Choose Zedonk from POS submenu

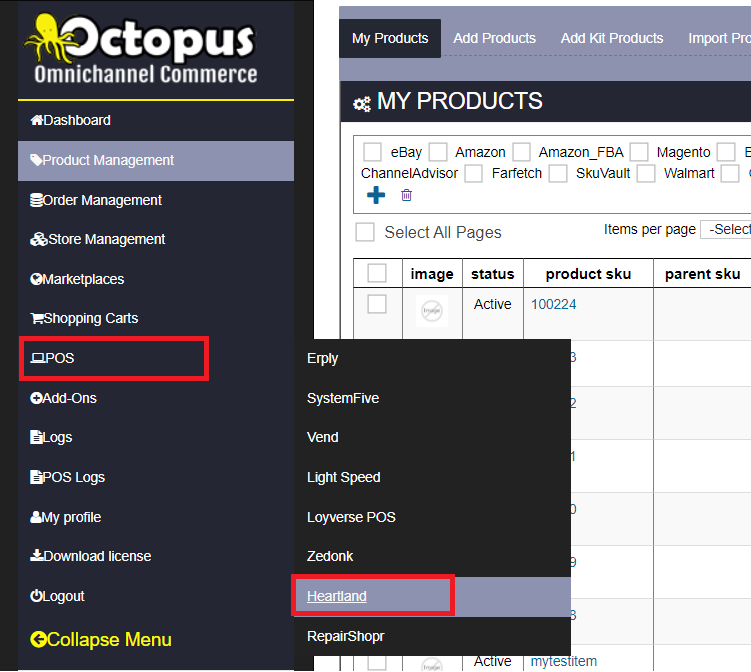(432, 557)
